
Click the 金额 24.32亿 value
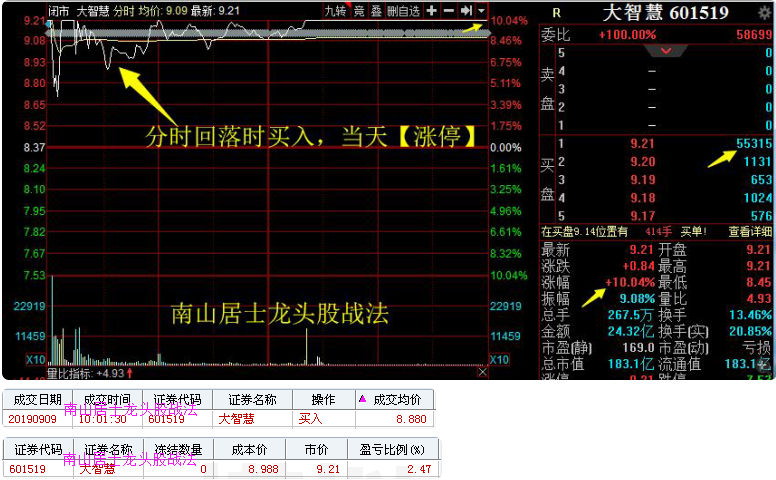point(631,332)
